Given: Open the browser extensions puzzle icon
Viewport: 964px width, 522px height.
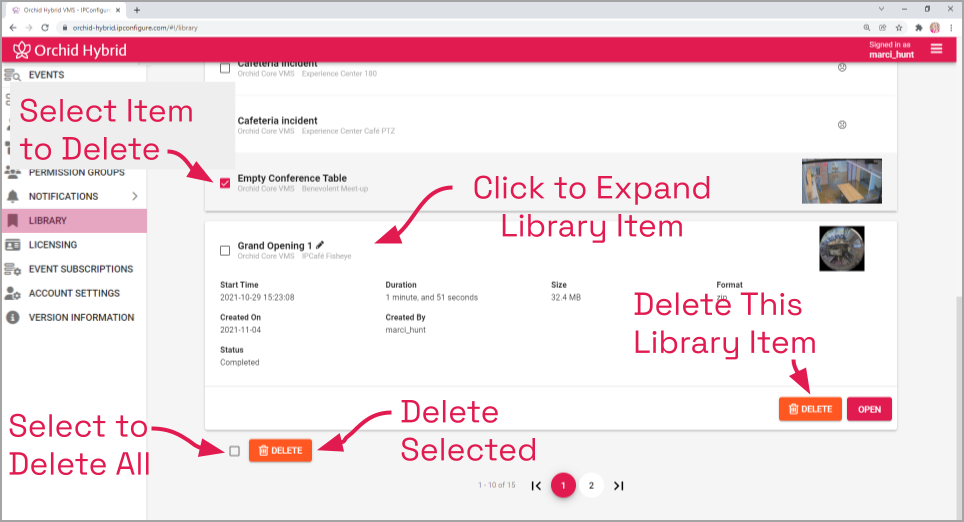Looking at the screenshot, I should [x=919, y=28].
